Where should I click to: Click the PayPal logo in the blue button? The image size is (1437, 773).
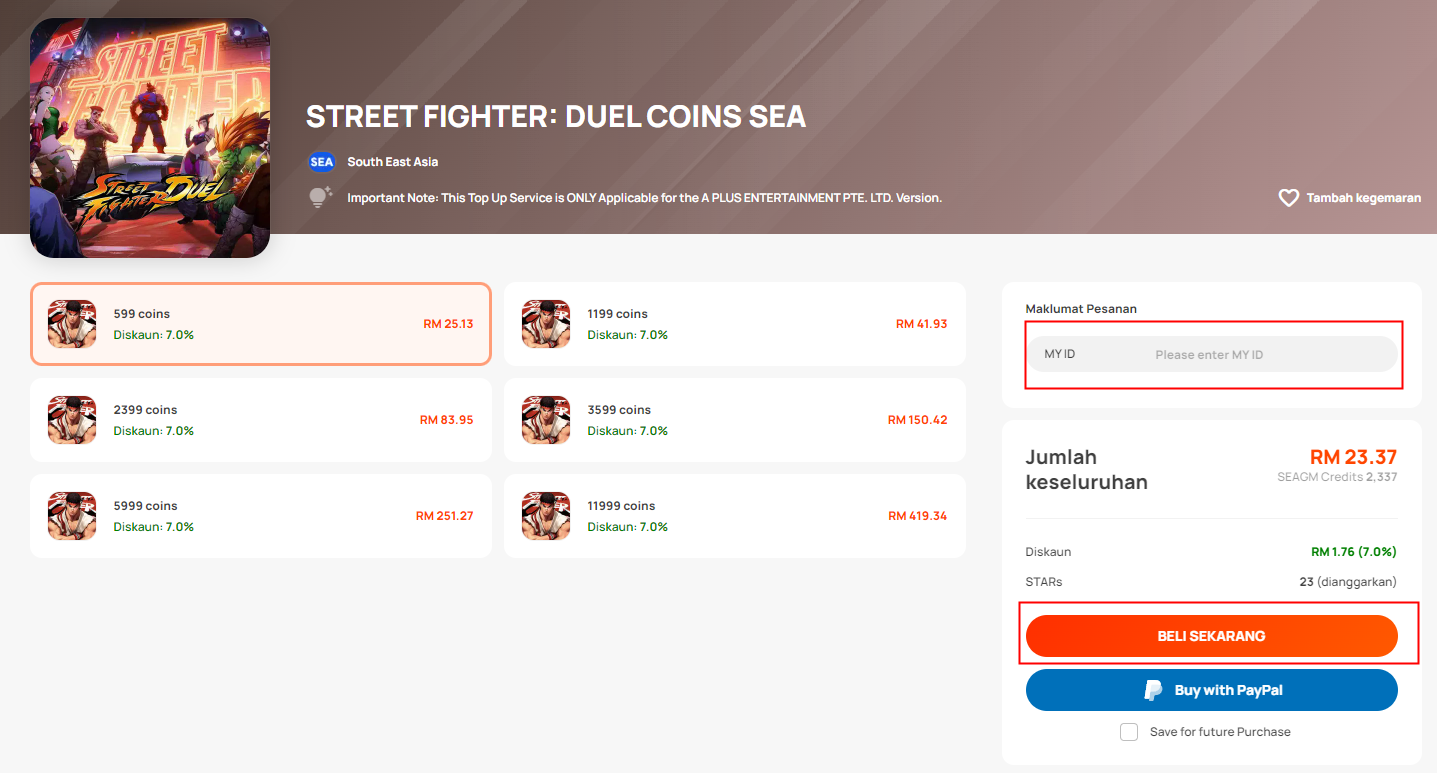pos(1153,690)
